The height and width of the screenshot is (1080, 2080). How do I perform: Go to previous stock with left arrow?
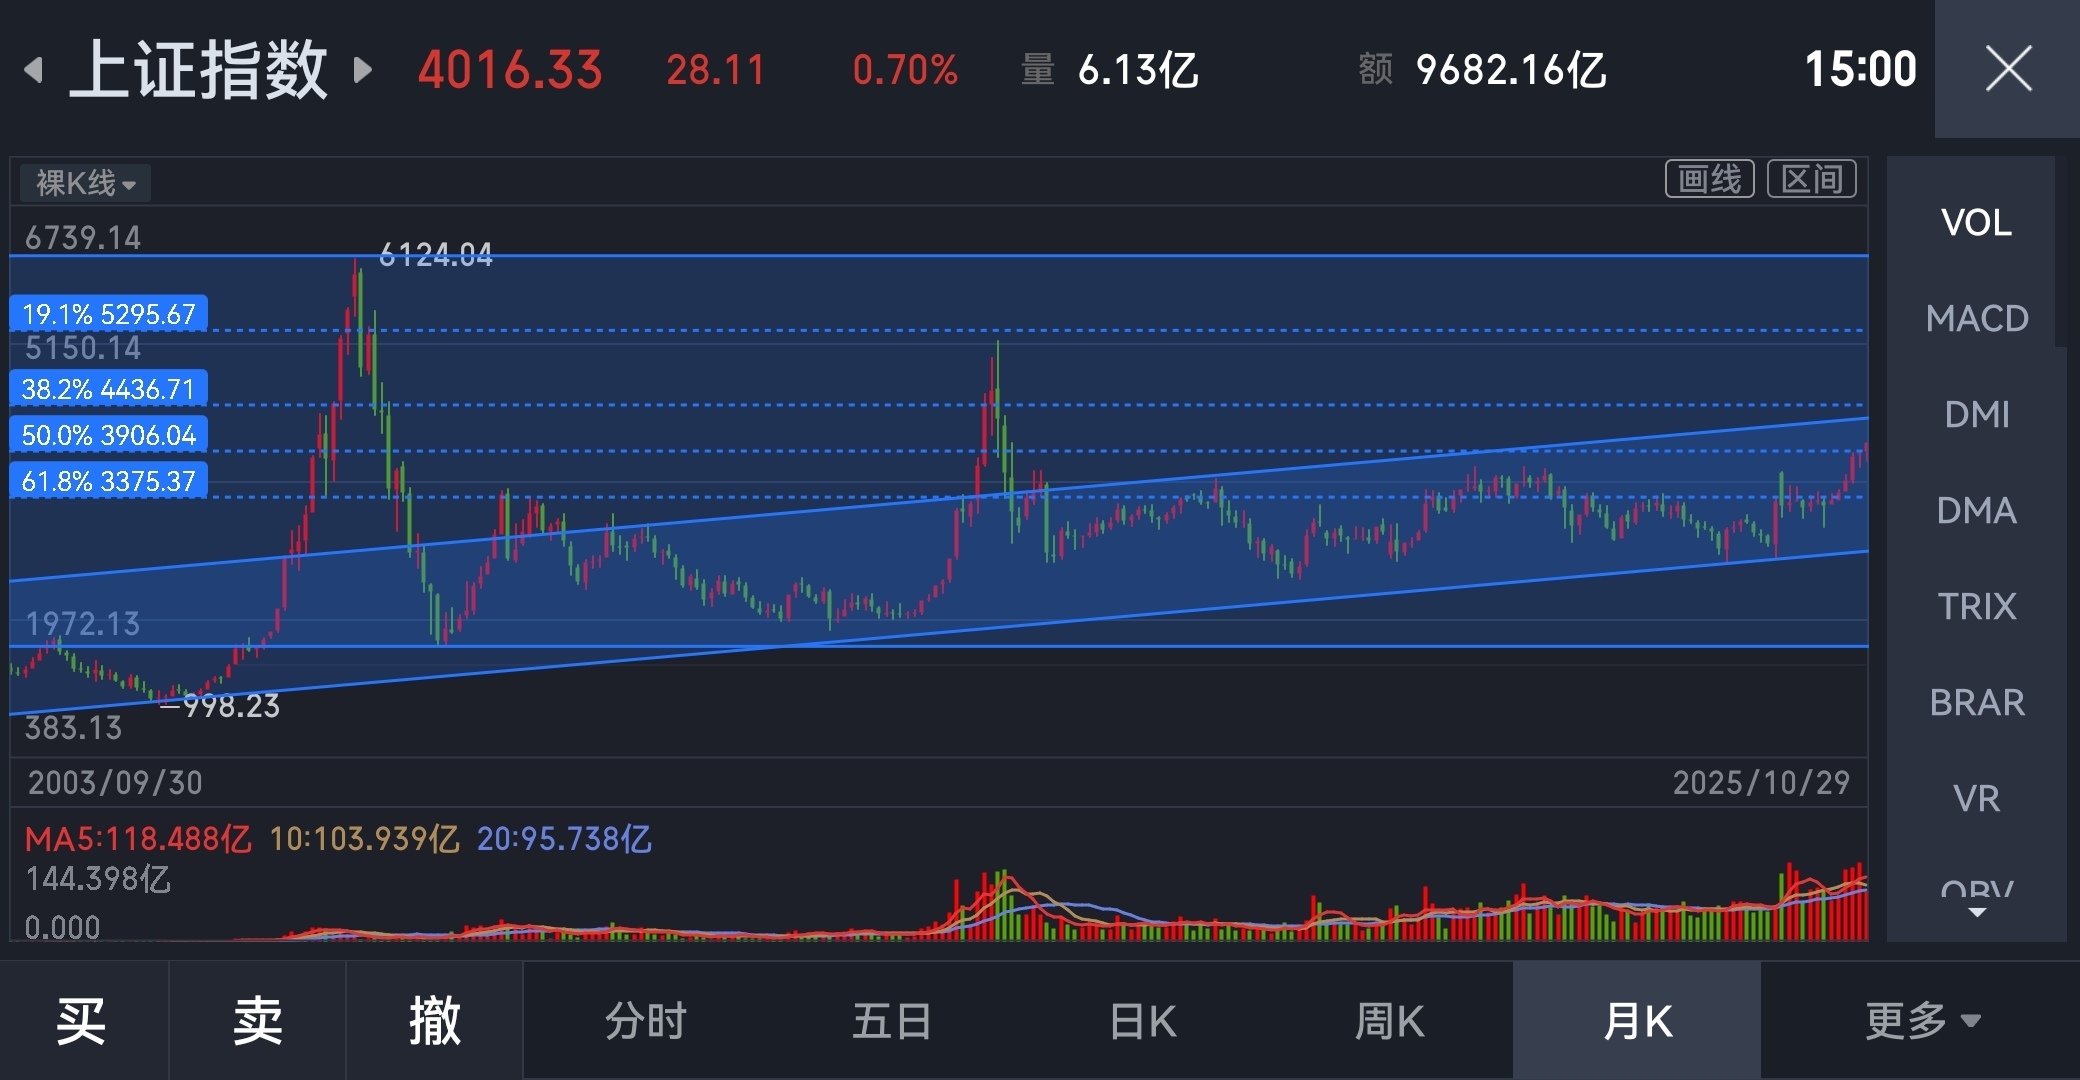tap(34, 70)
